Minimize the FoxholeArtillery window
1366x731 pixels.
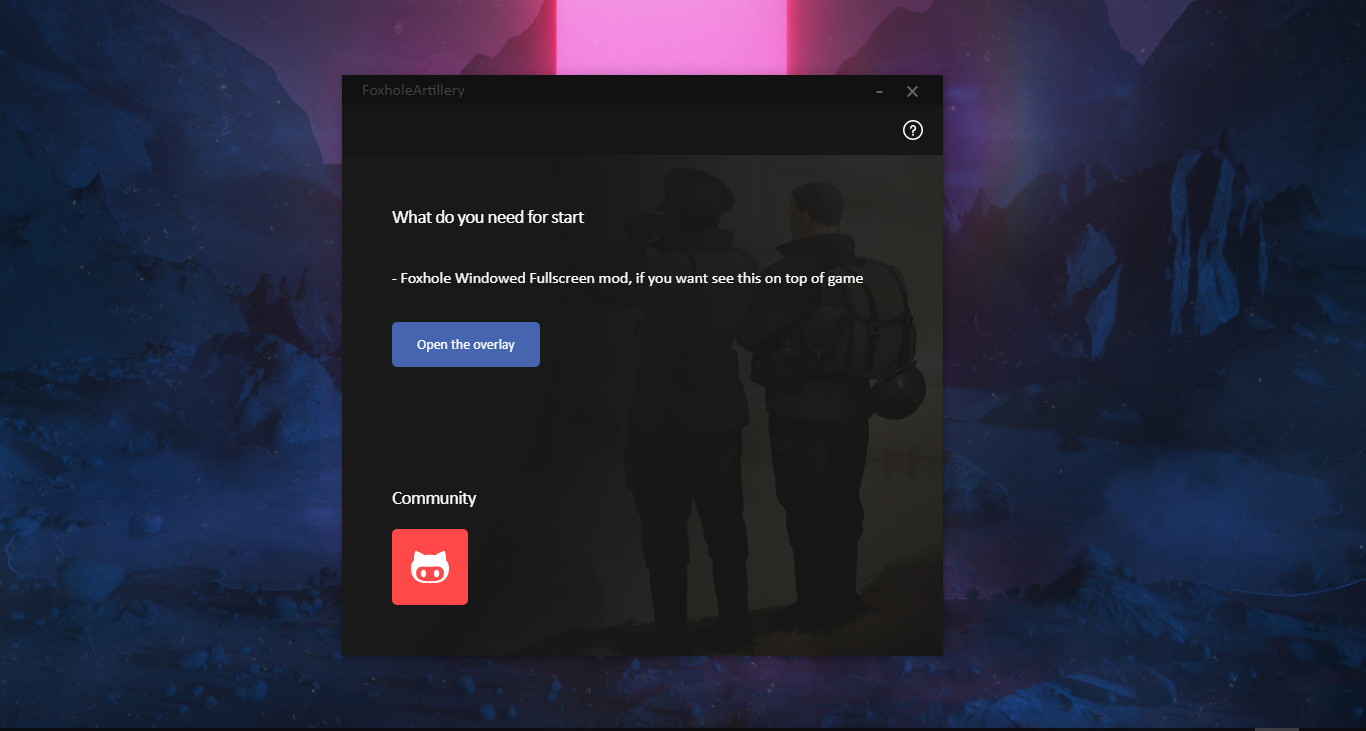(x=879, y=91)
